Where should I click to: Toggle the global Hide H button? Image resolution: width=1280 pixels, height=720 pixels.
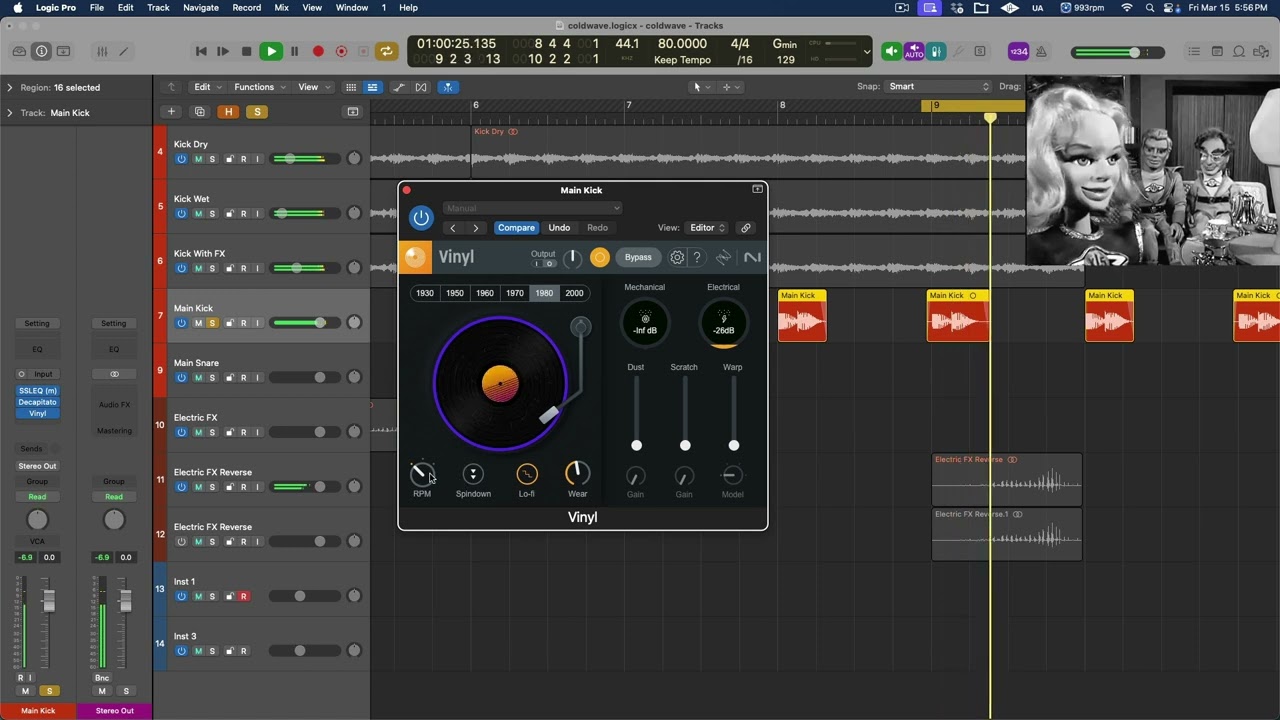(x=229, y=112)
